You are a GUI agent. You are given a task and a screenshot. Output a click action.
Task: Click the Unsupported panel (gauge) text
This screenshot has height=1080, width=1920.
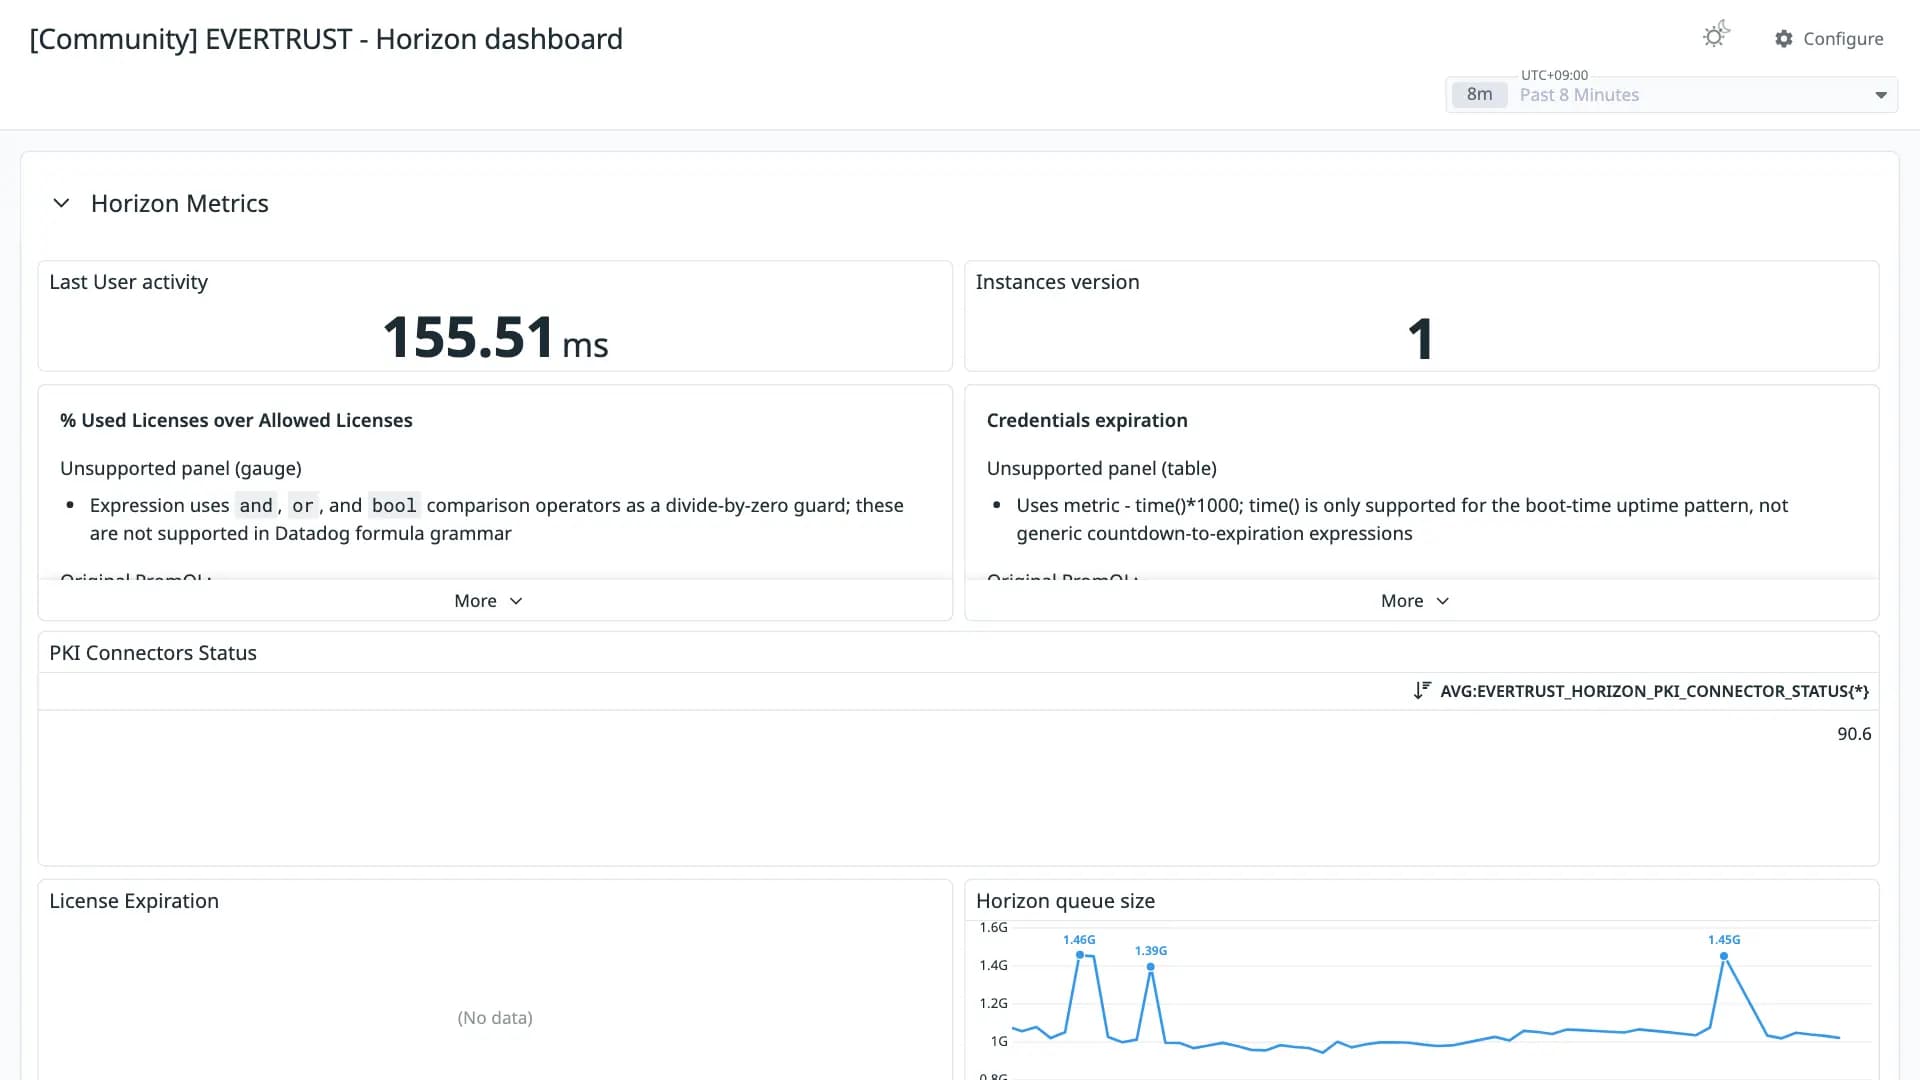pyautogui.click(x=181, y=469)
